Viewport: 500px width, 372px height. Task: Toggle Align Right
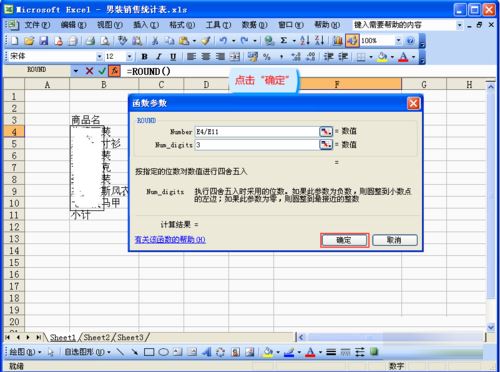tap(220, 57)
